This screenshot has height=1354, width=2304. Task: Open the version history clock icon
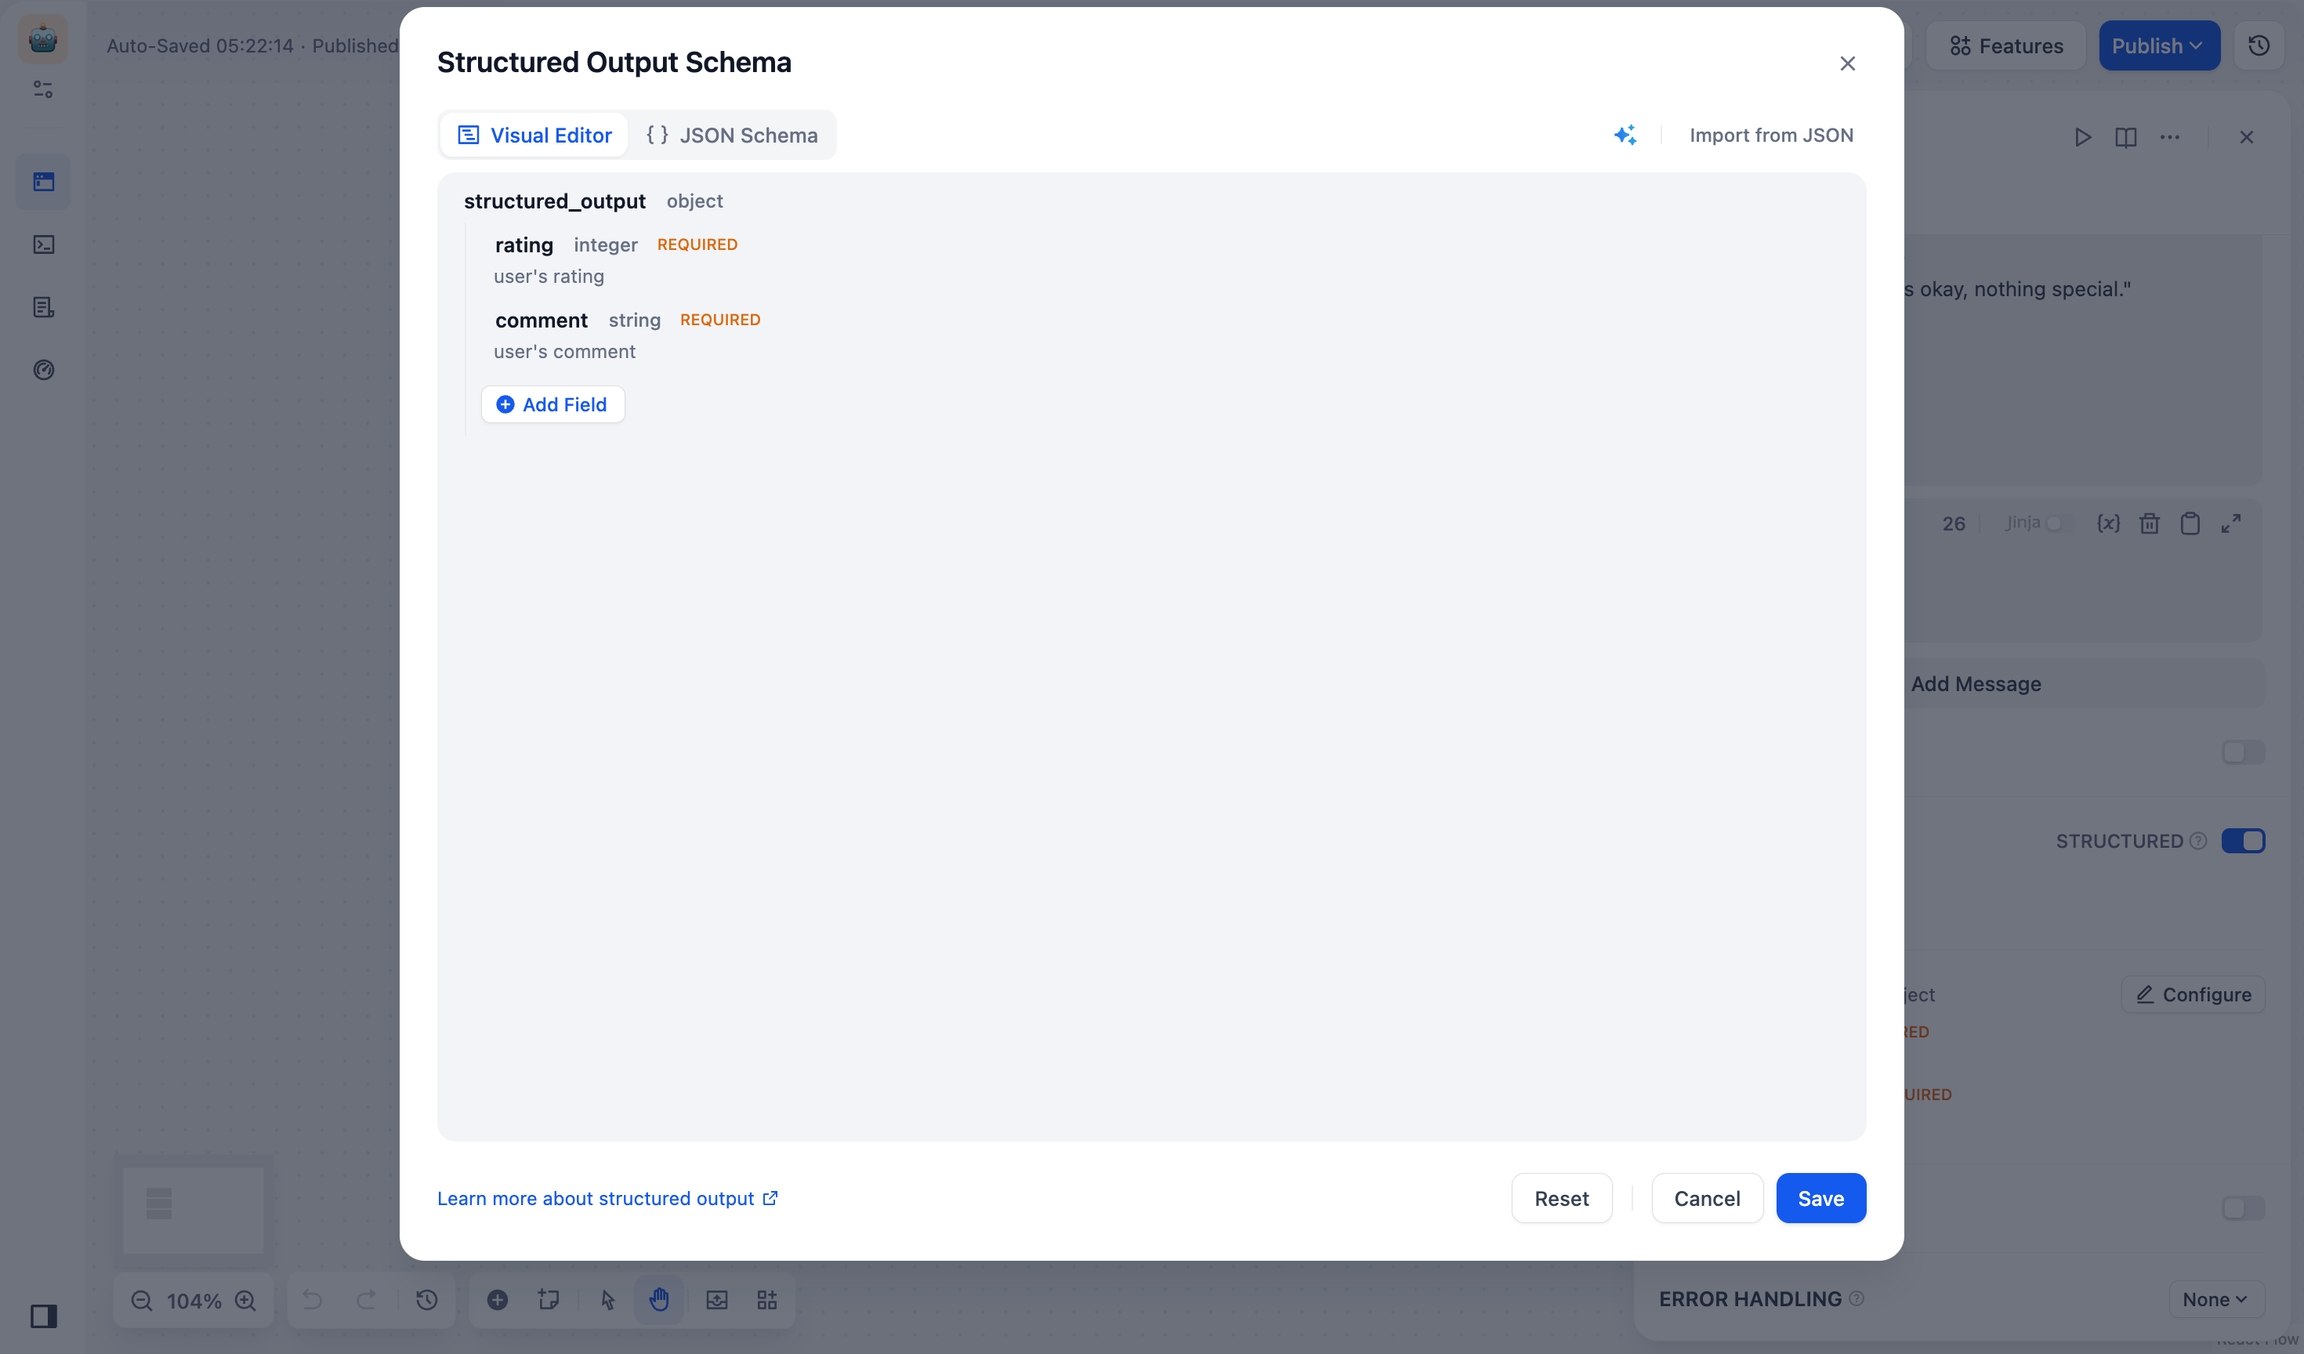click(x=2258, y=46)
